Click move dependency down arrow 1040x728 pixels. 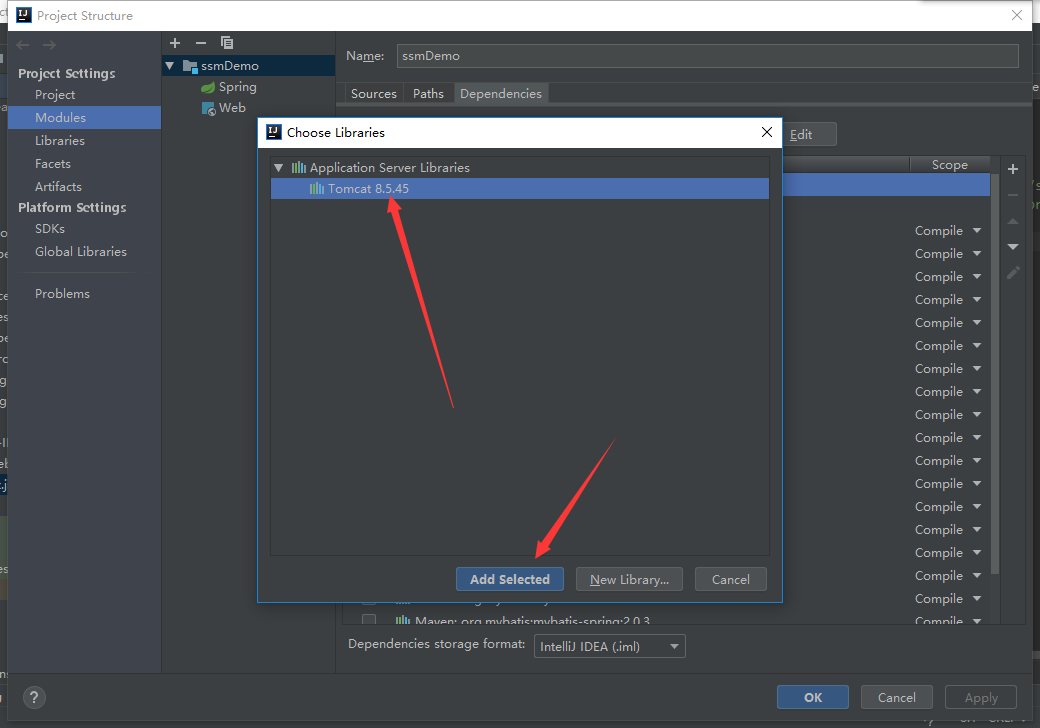coord(1013,247)
